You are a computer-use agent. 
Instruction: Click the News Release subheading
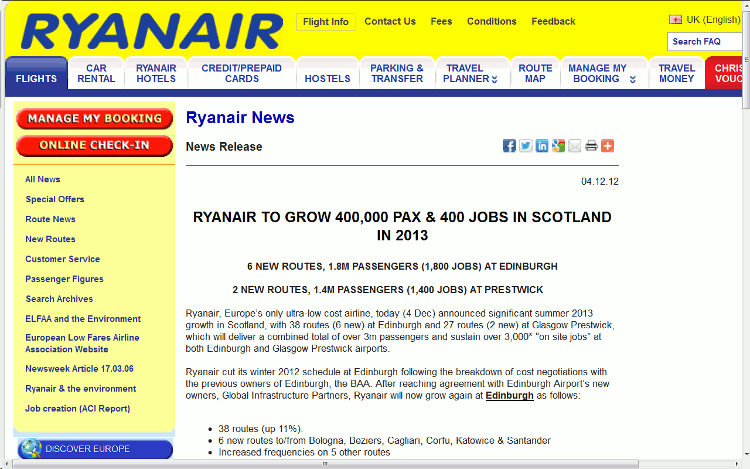tap(224, 147)
